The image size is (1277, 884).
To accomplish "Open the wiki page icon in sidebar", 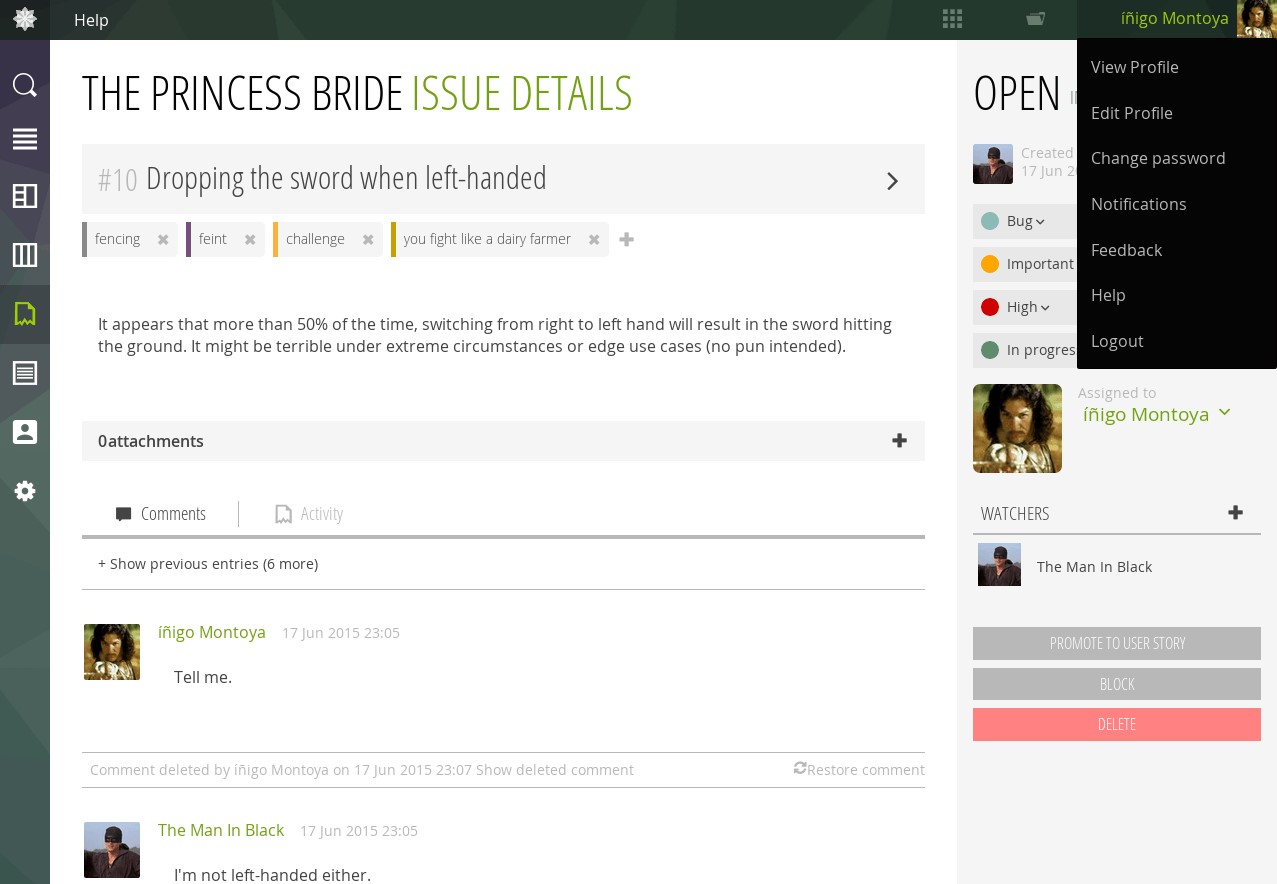I will point(25,373).
